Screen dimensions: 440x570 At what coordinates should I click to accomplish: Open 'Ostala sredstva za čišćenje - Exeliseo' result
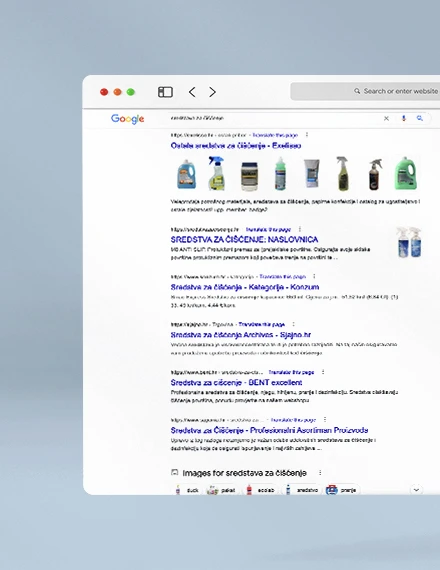click(236, 145)
